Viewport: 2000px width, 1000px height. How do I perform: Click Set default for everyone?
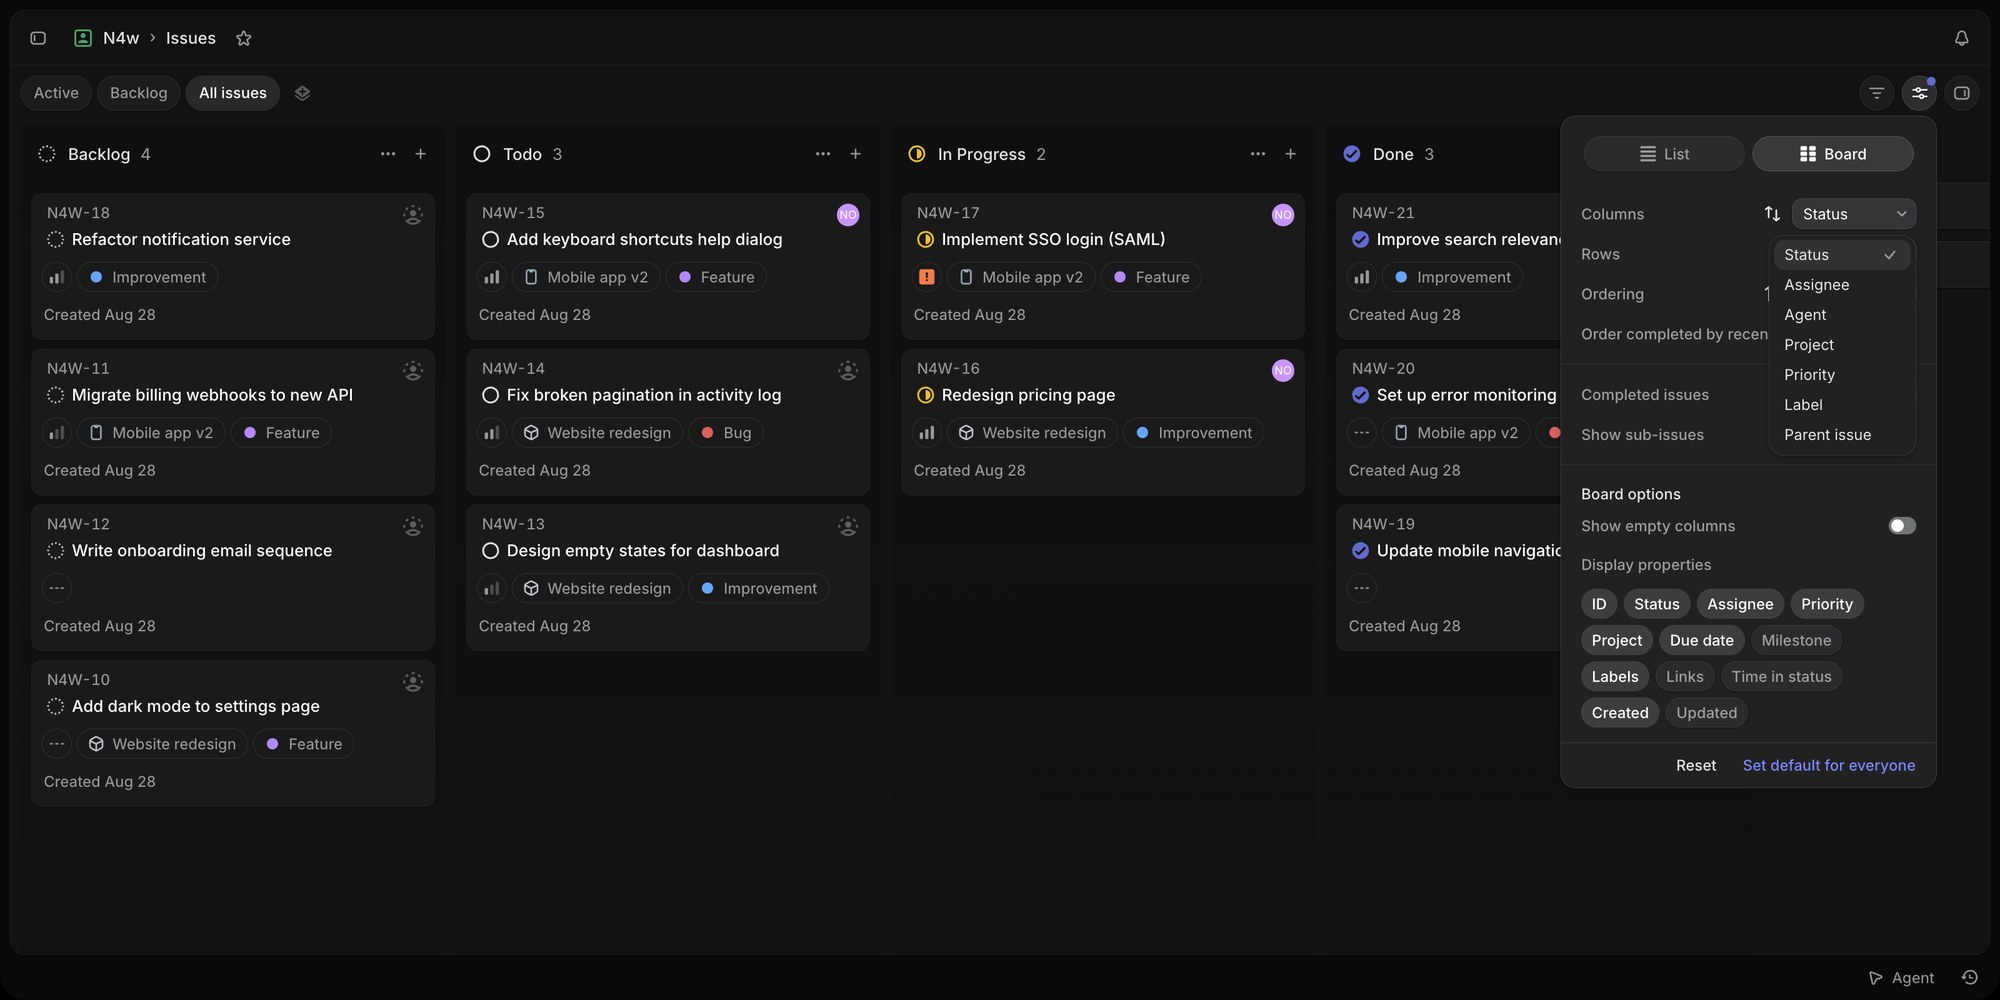click(1829, 765)
